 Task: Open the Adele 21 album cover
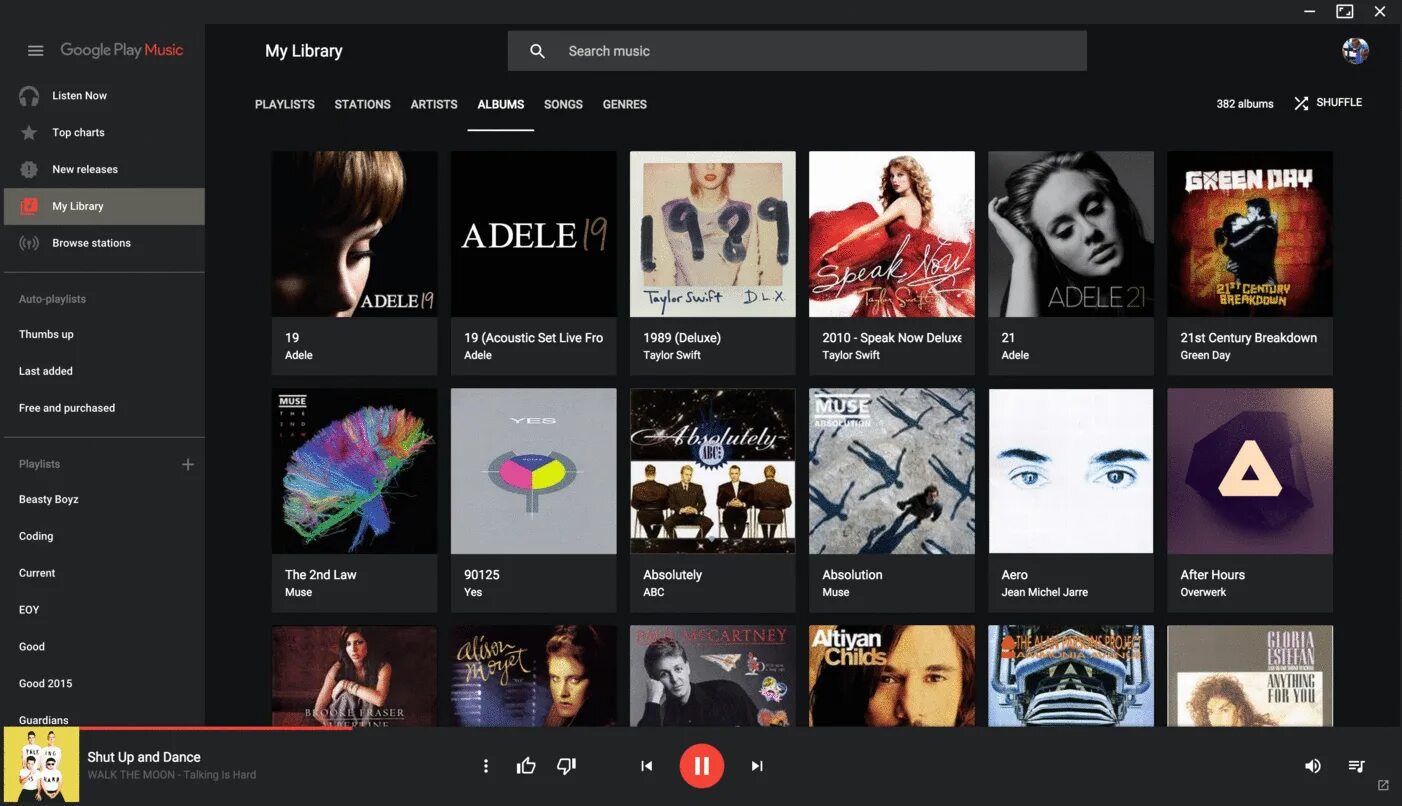click(x=1070, y=234)
